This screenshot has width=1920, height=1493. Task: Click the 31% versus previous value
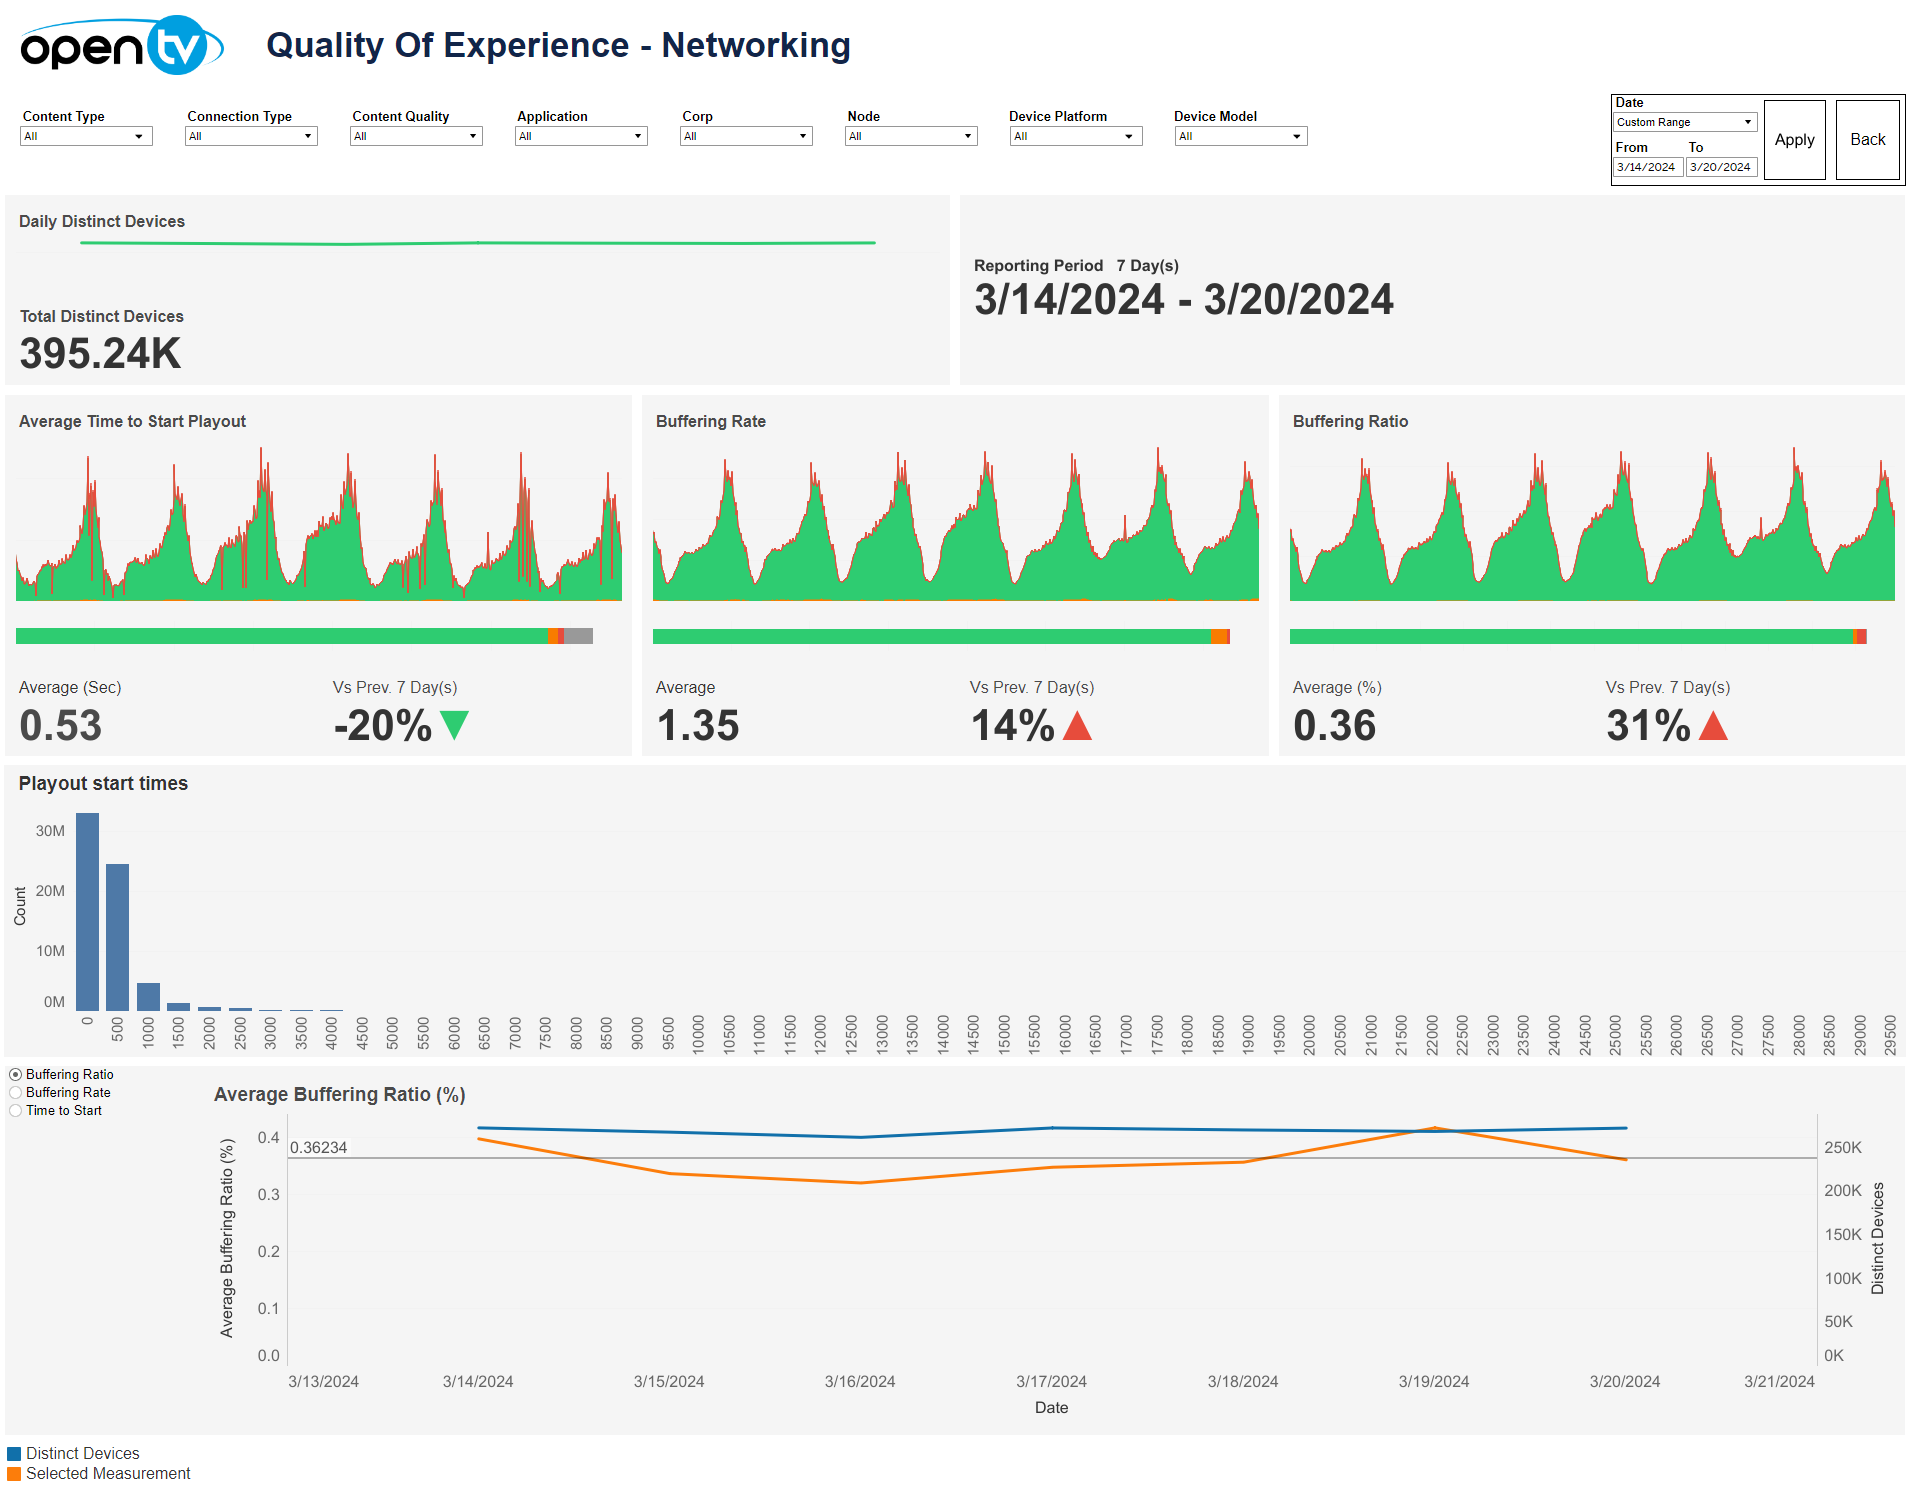[1649, 726]
